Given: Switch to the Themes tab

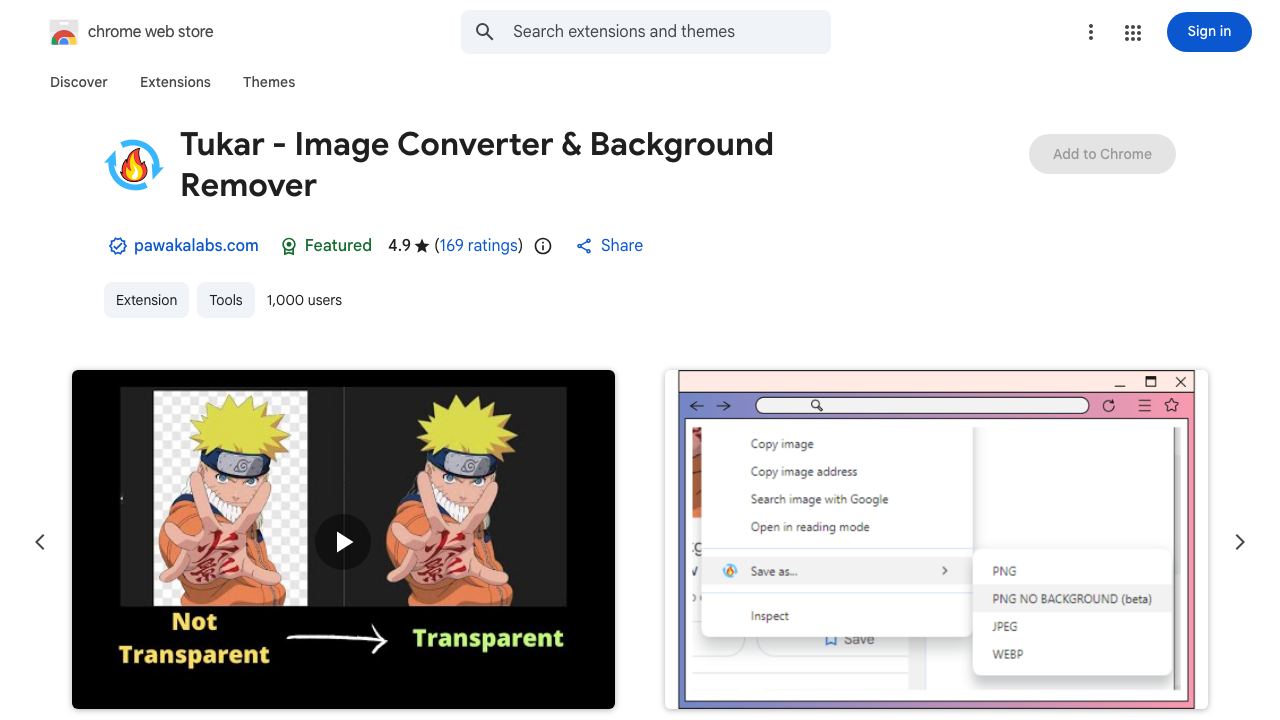Looking at the screenshot, I should pos(269,82).
